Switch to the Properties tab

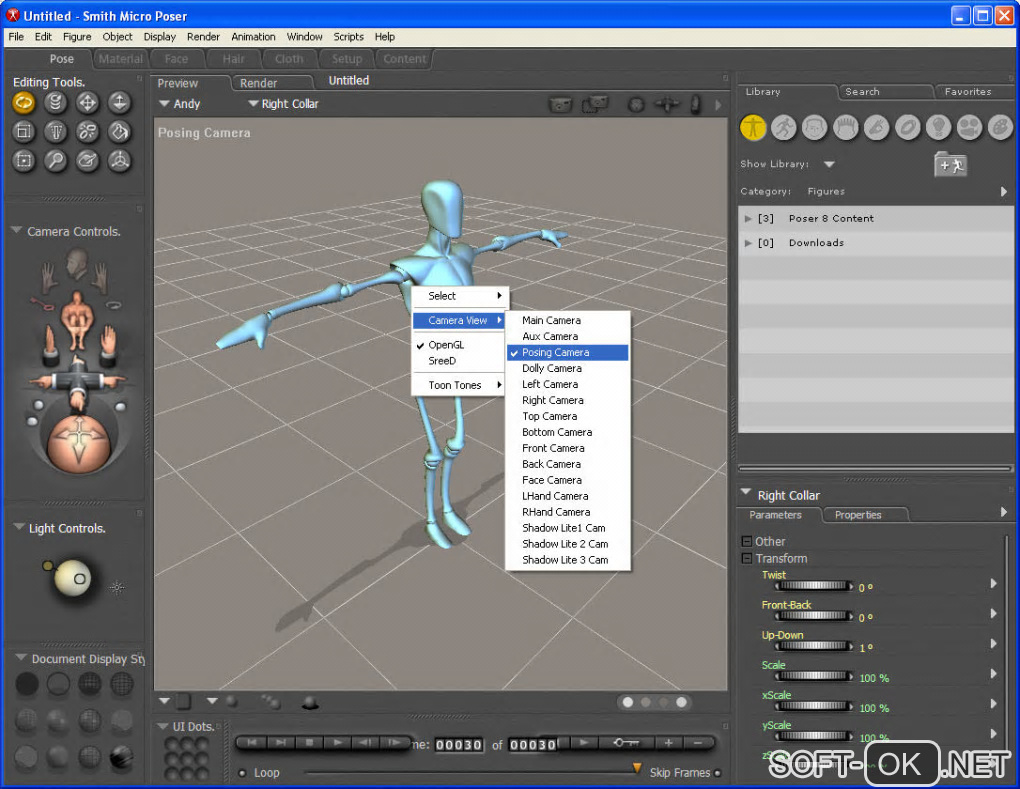[x=858, y=515]
